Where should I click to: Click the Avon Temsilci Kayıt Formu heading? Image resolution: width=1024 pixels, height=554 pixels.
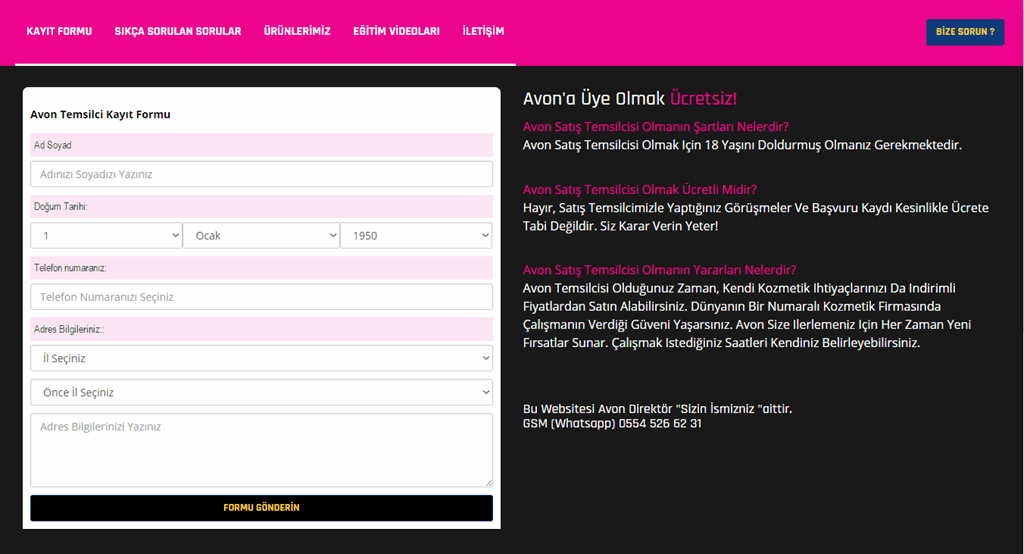pos(101,114)
